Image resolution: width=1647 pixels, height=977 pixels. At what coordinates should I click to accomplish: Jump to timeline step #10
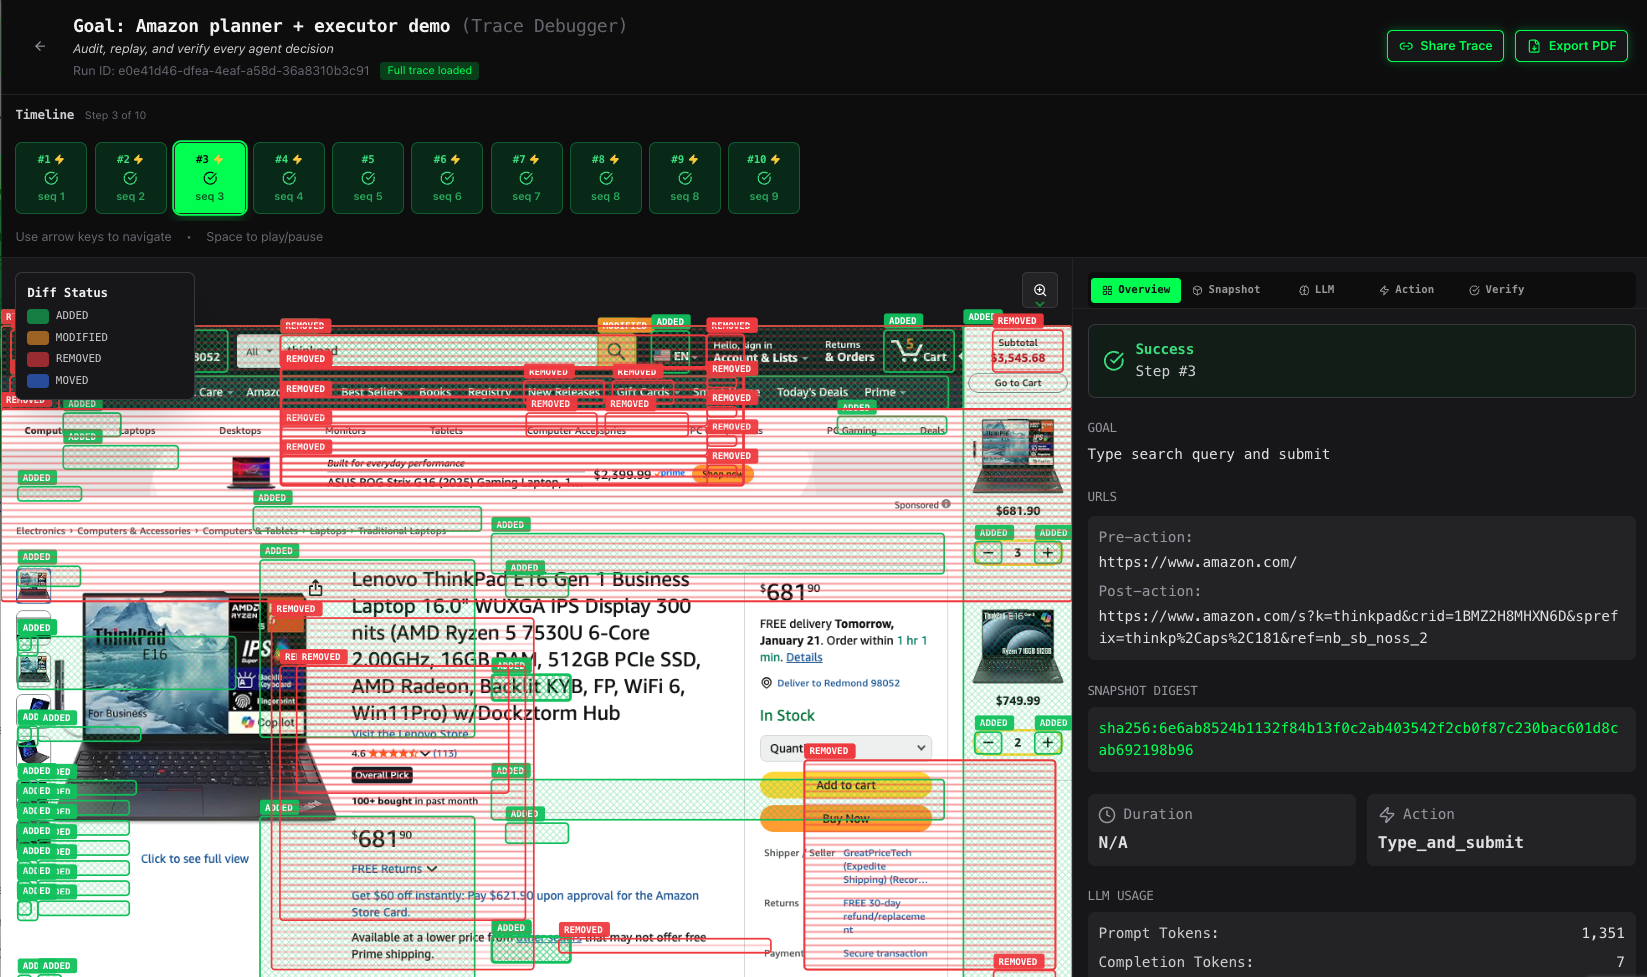pos(764,178)
